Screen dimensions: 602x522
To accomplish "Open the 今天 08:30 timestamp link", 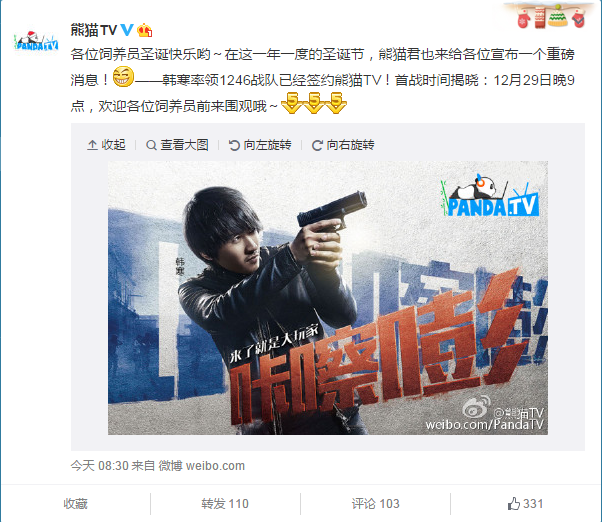I will [99, 466].
